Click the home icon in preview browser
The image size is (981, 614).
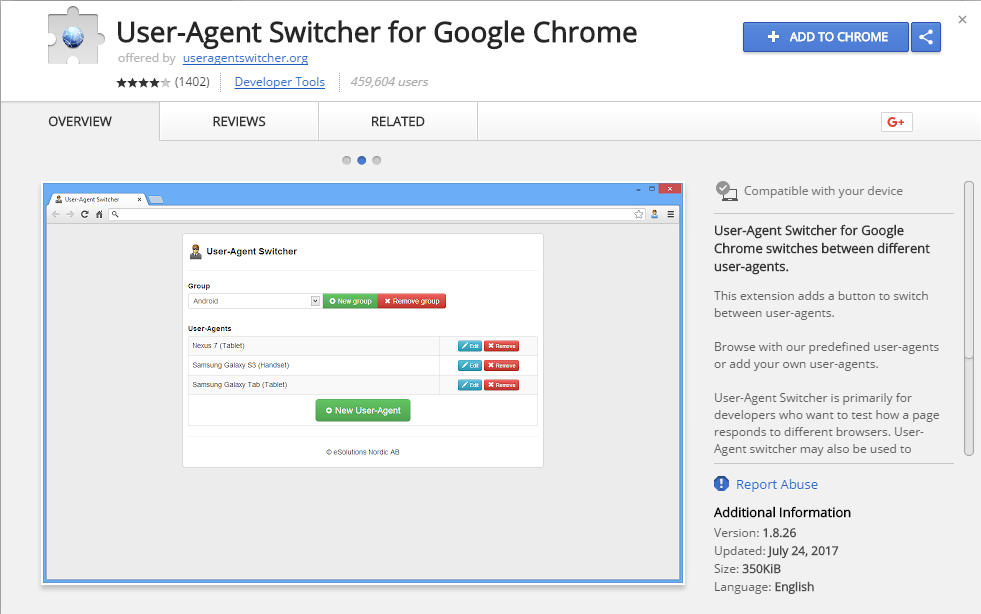coord(99,214)
